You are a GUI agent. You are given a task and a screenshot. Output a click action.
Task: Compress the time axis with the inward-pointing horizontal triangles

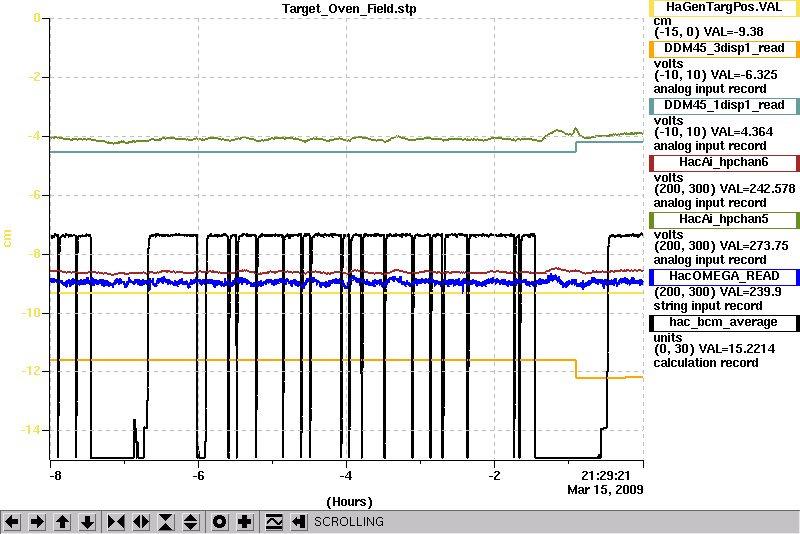tap(116, 522)
